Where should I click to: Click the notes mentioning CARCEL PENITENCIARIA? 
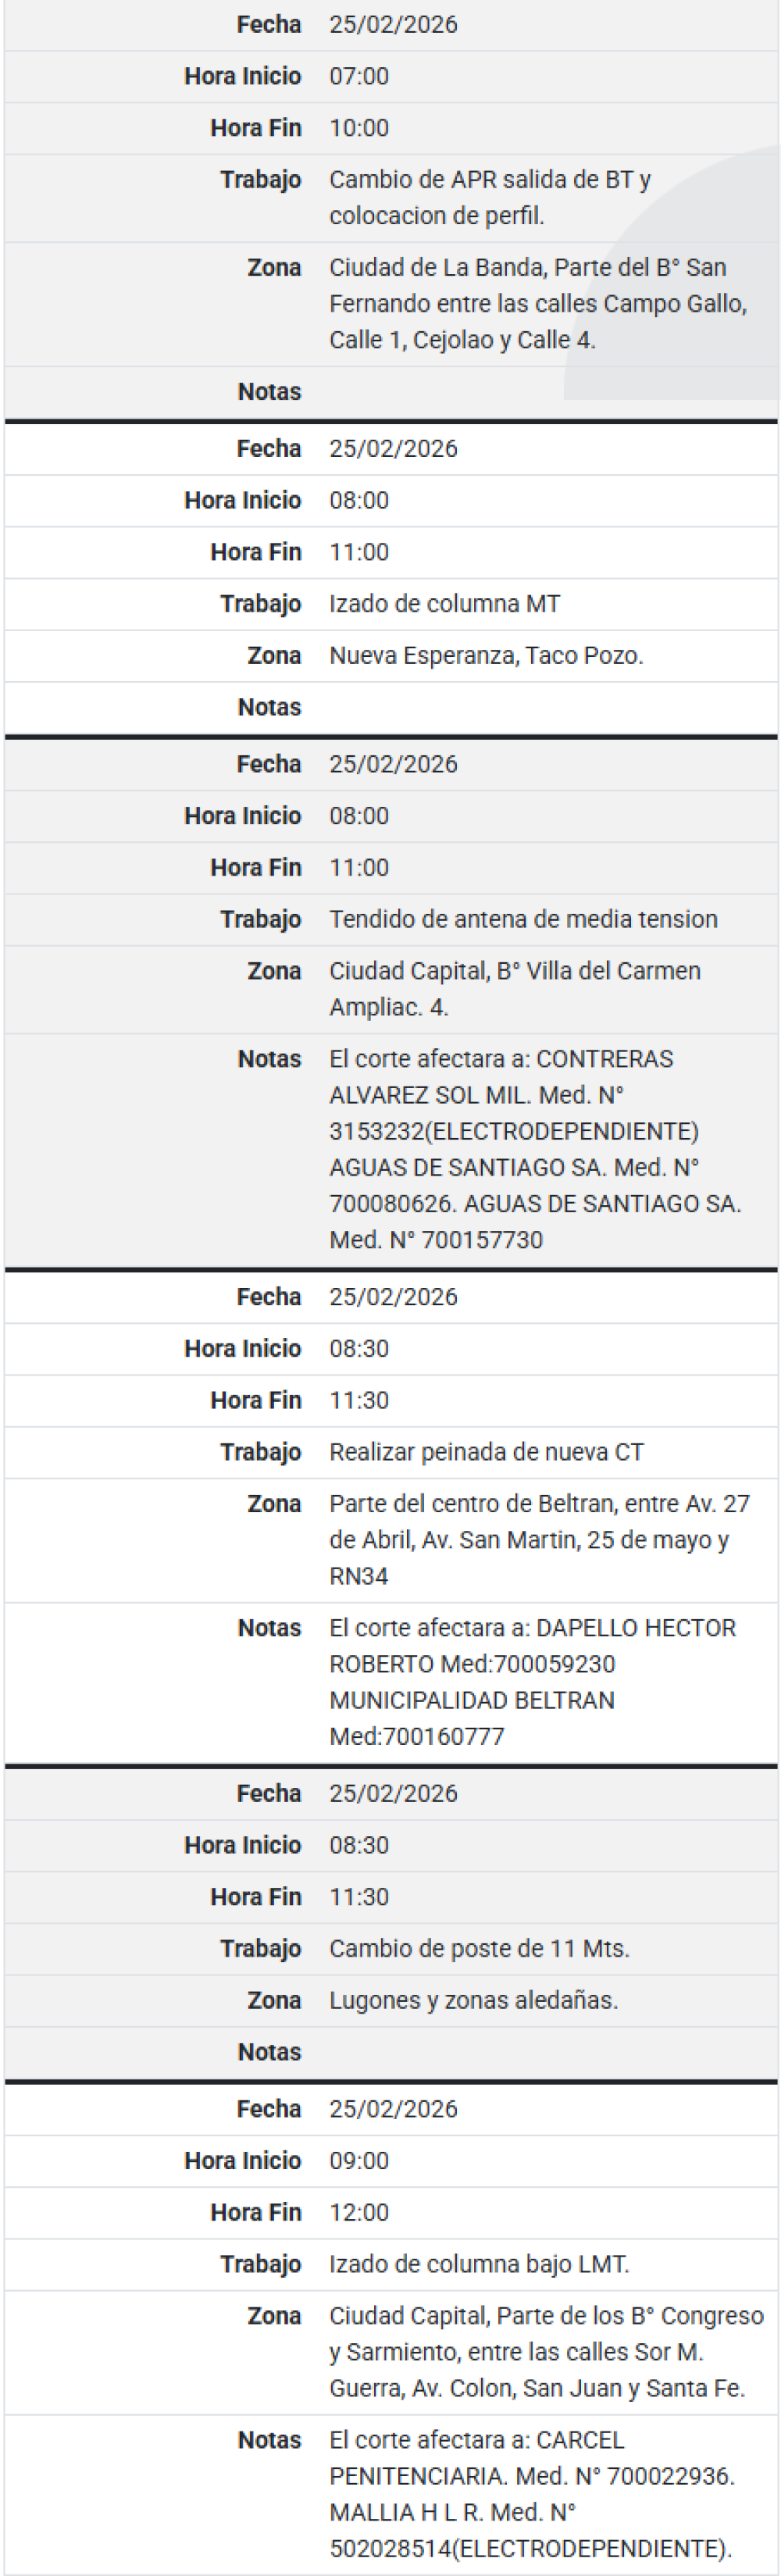click(x=531, y=2493)
